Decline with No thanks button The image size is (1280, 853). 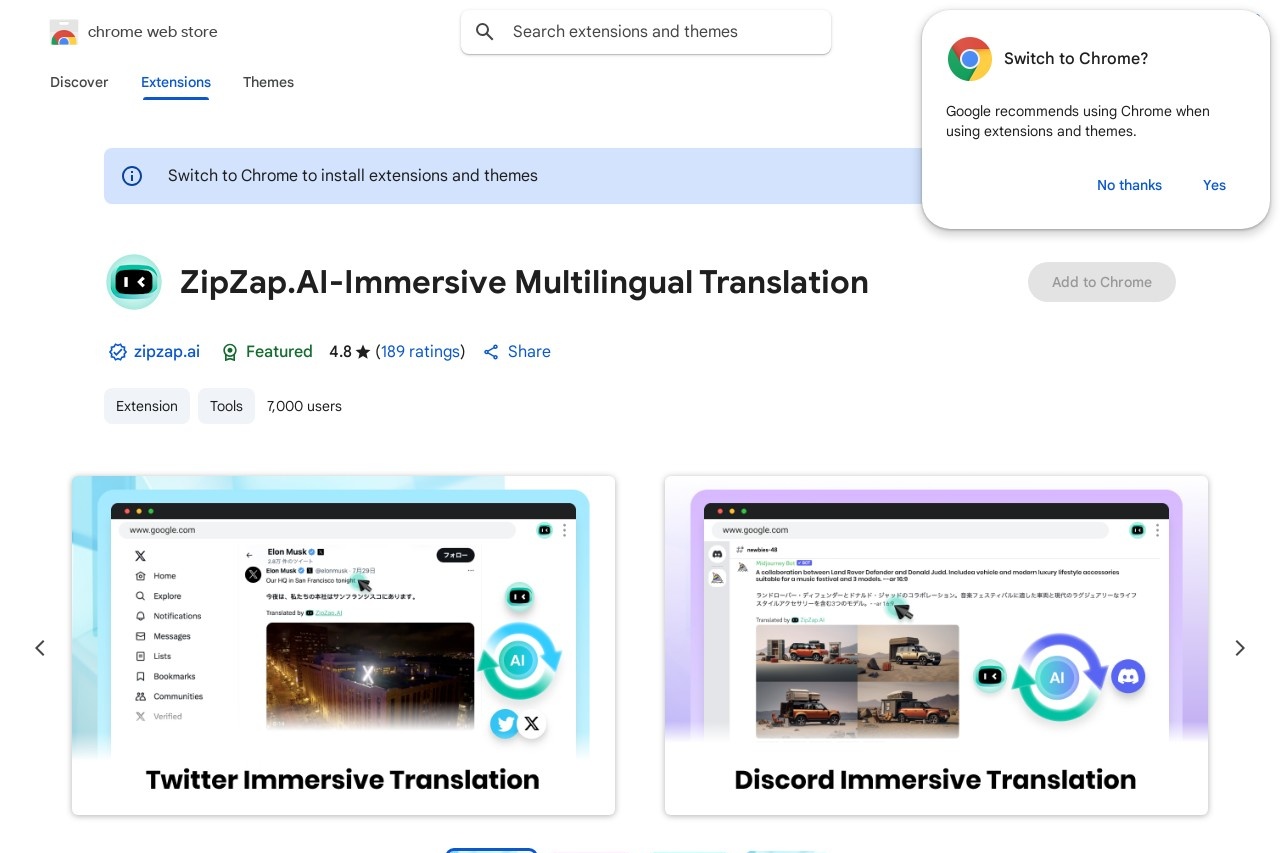[1129, 185]
